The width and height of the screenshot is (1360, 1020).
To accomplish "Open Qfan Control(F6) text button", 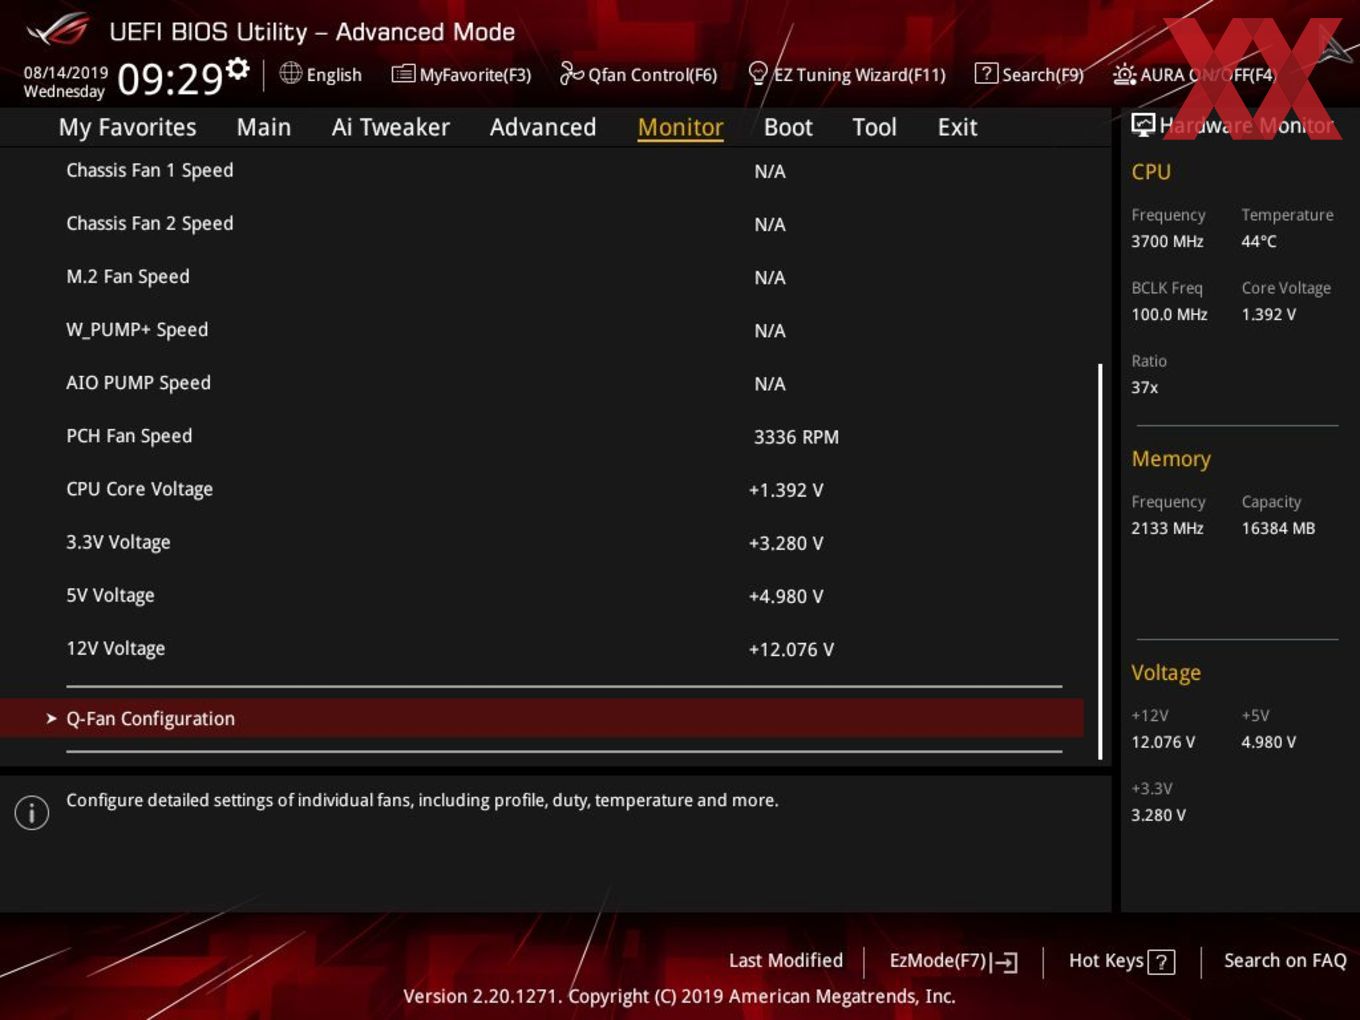I will 652,75.
